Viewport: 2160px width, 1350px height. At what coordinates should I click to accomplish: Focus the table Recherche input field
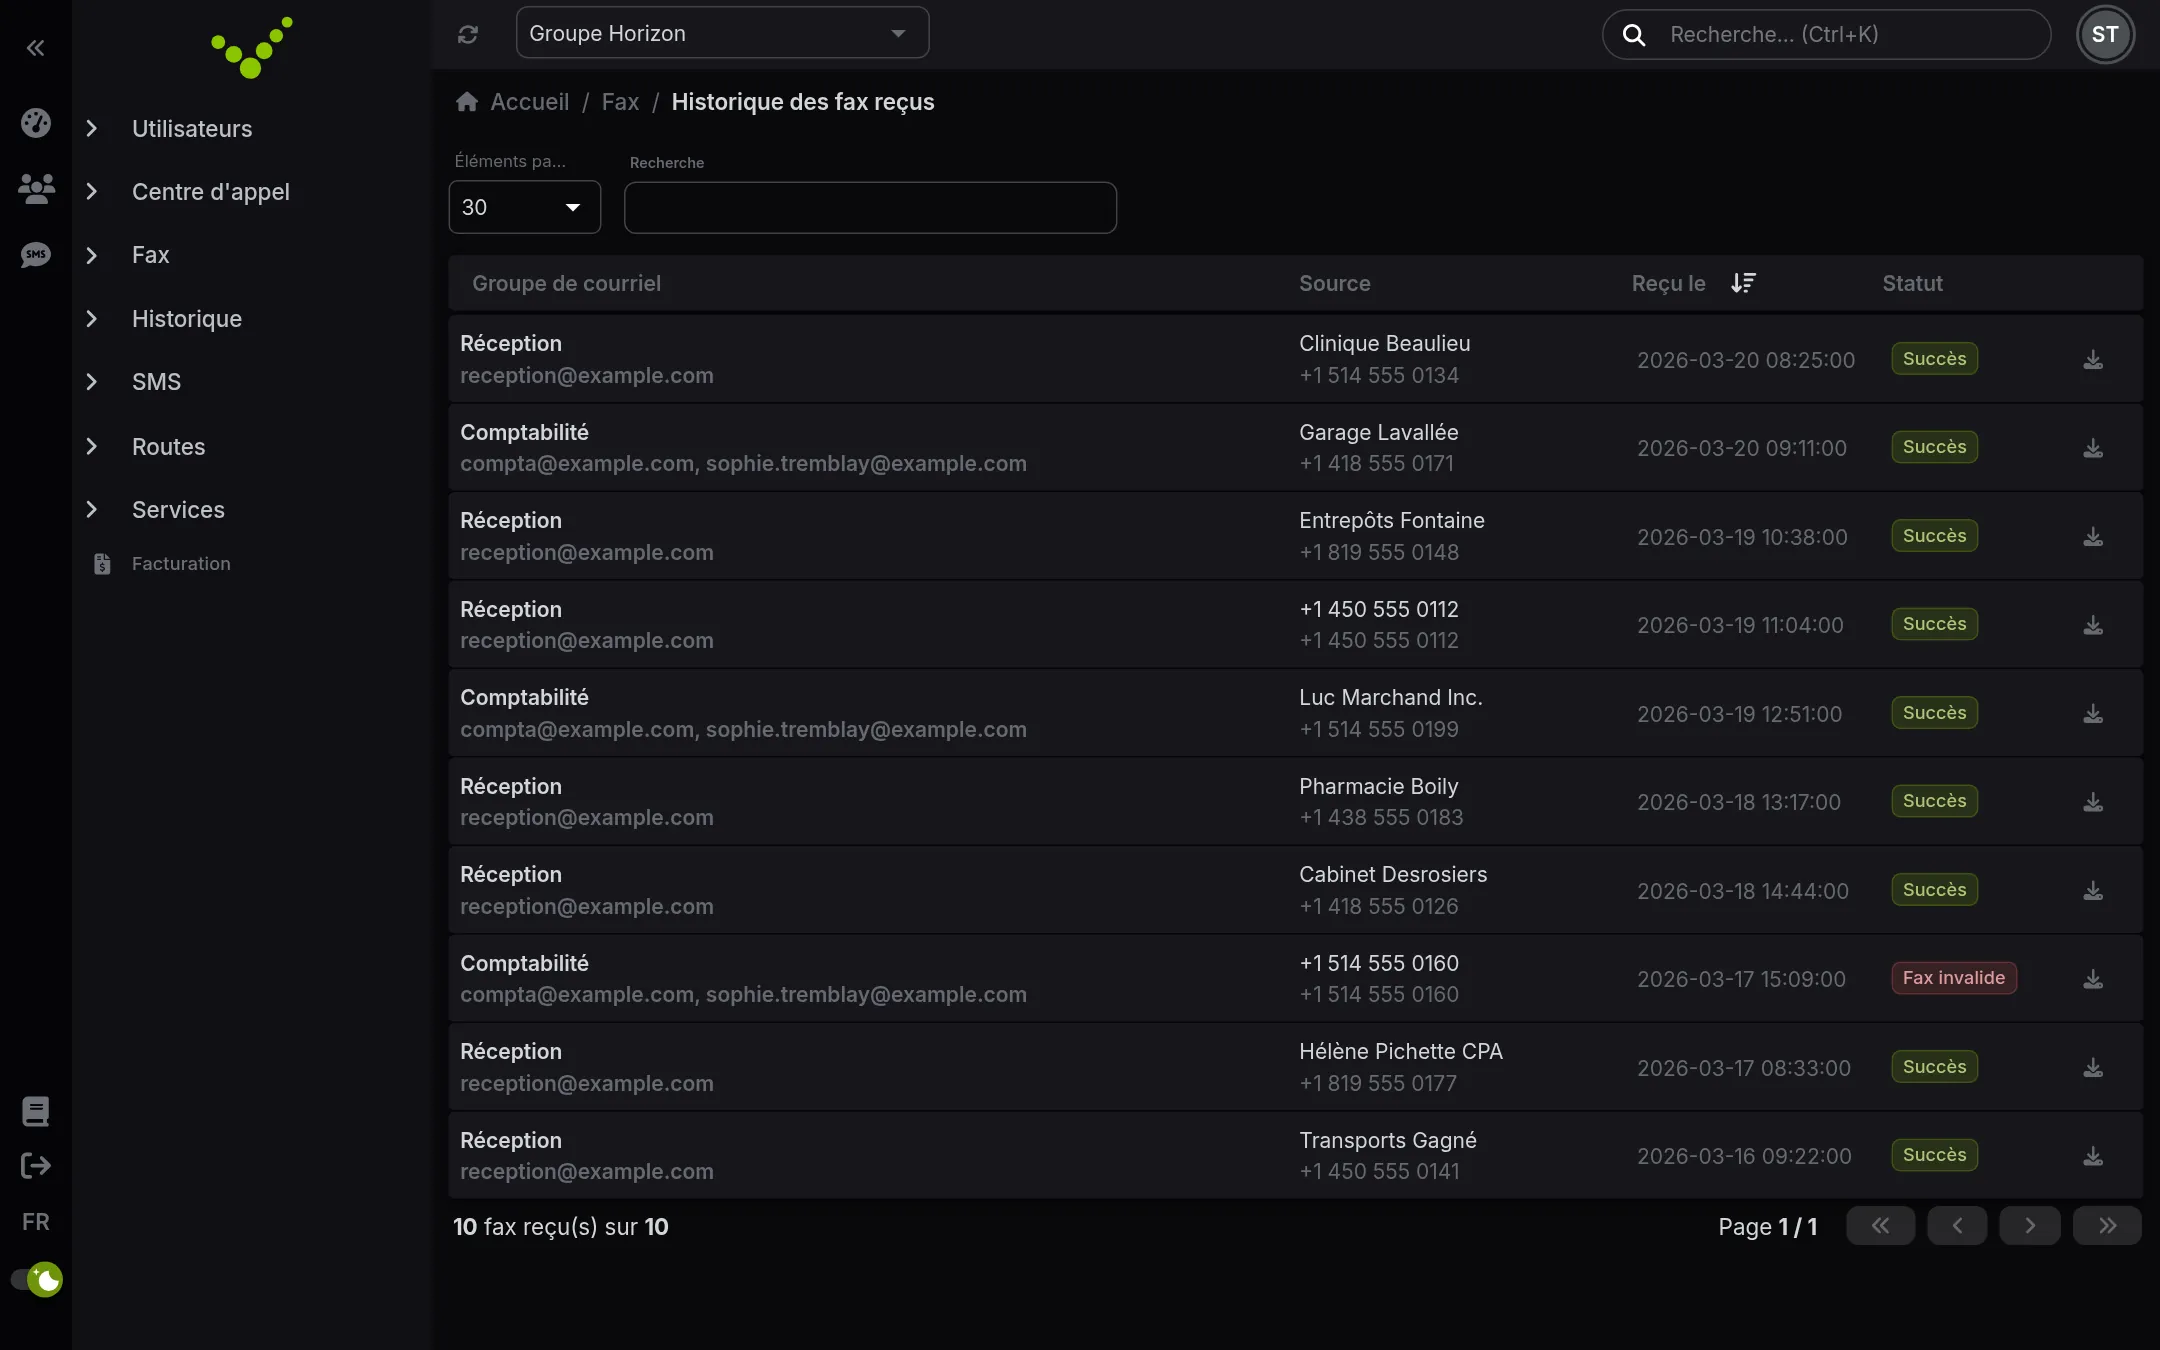870,207
